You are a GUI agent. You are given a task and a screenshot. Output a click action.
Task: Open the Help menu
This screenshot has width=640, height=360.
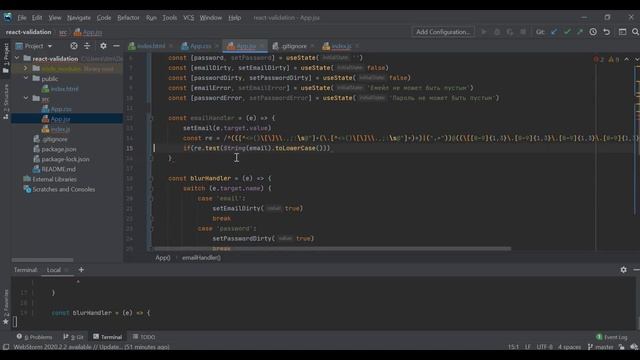click(234, 18)
